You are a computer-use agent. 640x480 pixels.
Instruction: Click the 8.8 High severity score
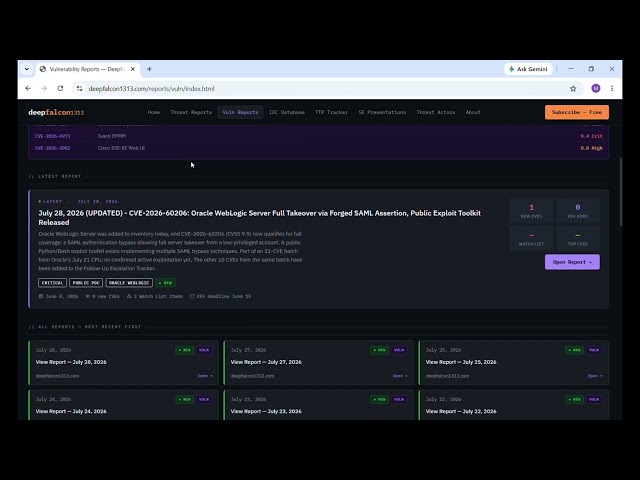(591, 148)
